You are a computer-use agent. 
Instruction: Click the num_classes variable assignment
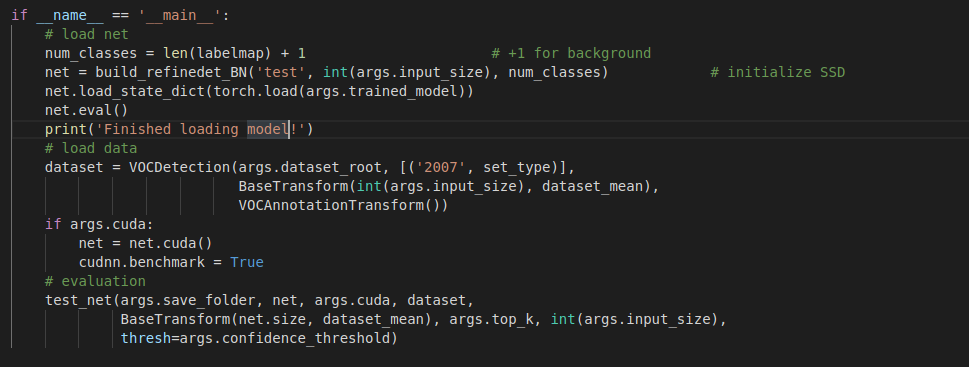point(176,54)
